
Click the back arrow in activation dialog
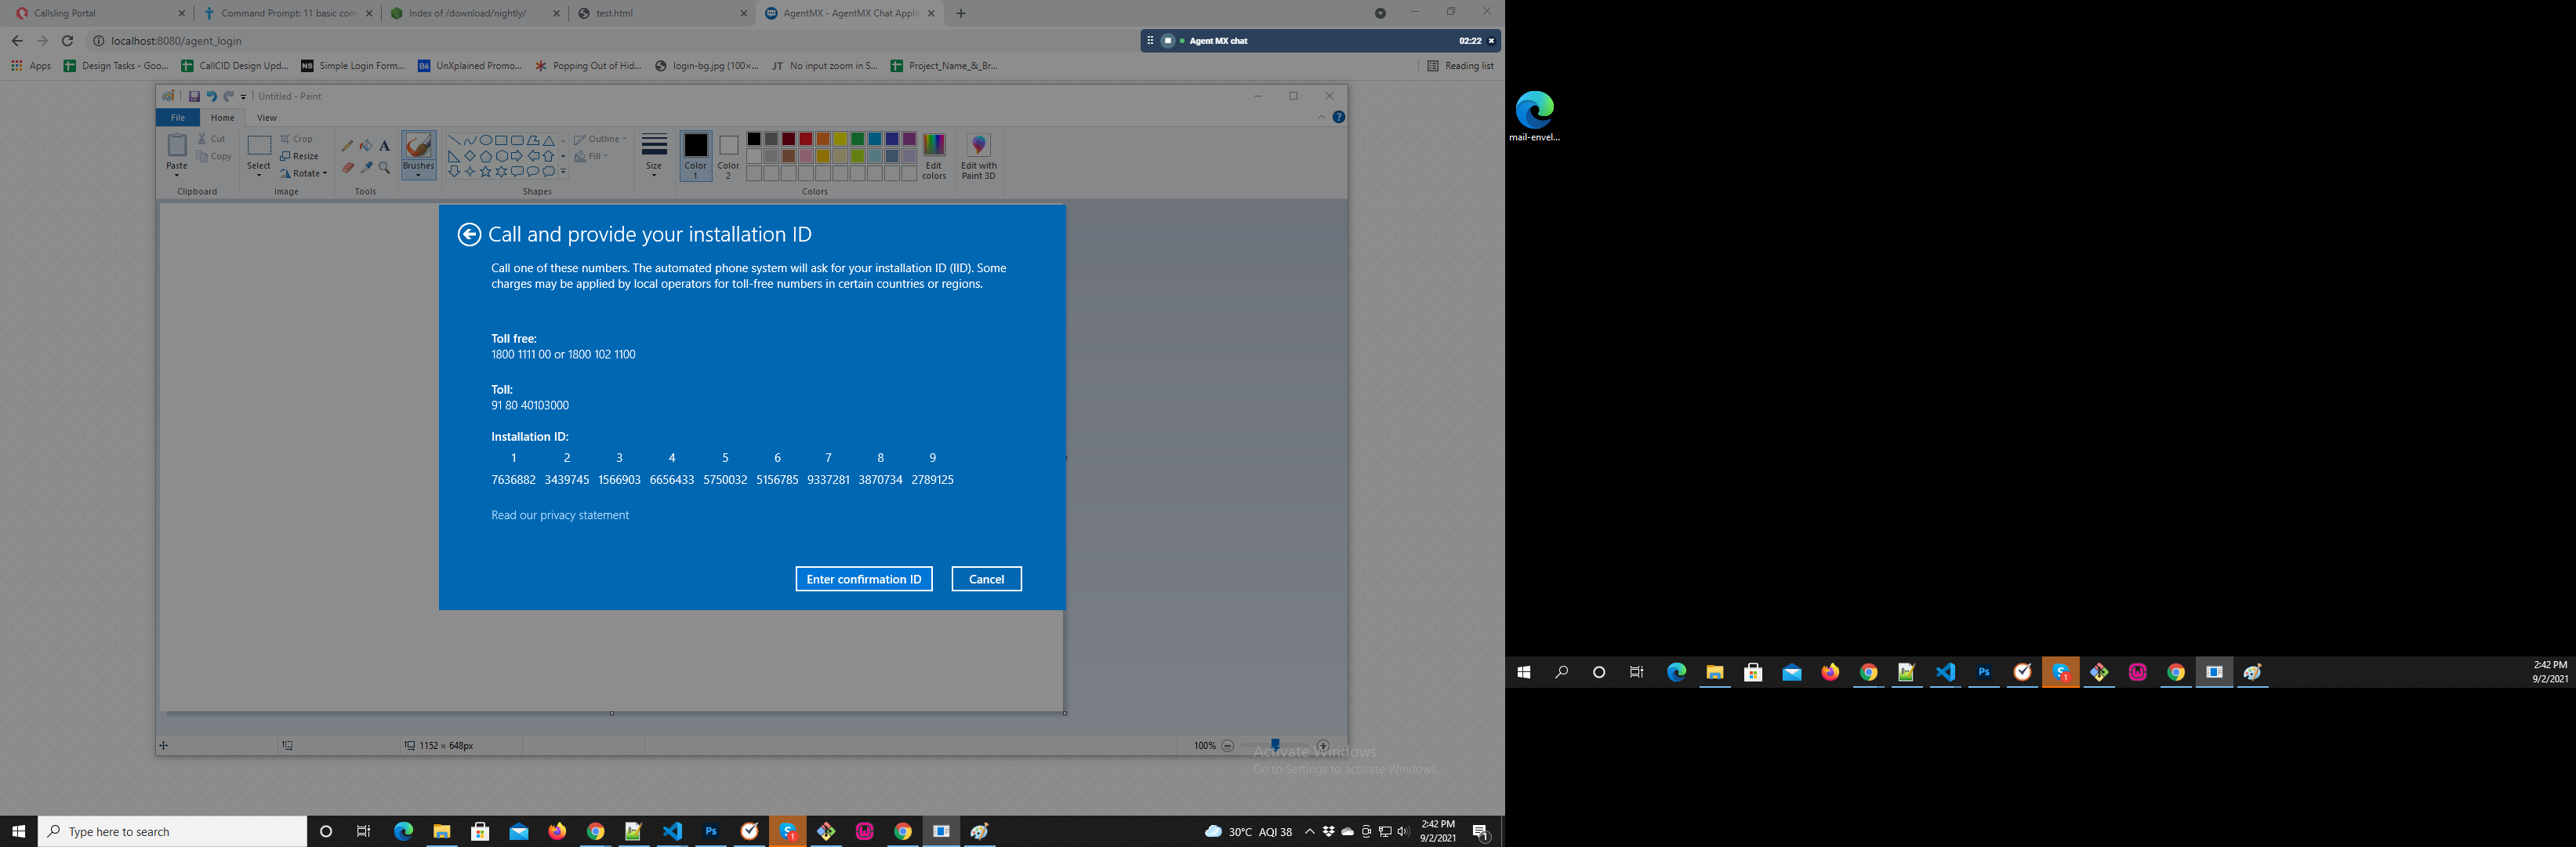469,234
